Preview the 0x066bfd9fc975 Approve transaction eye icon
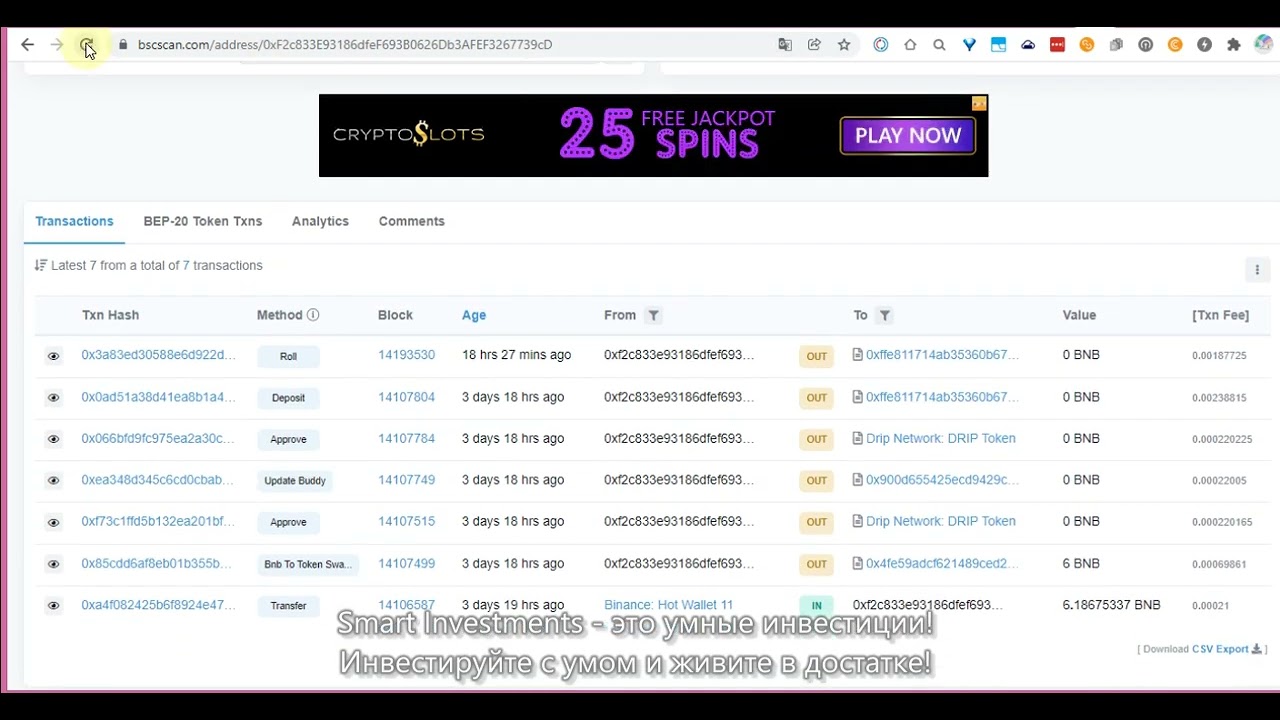This screenshot has width=1280, height=720. tap(54, 439)
